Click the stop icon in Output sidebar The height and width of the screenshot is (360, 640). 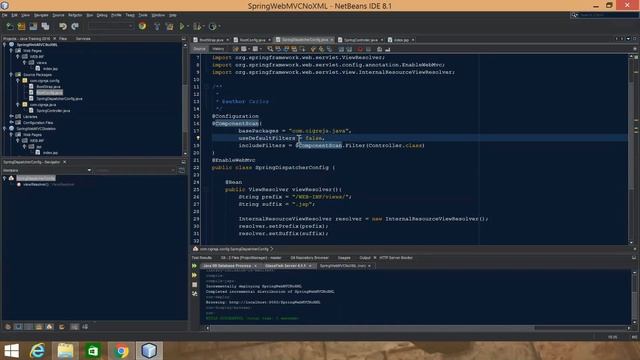pos(194,284)
